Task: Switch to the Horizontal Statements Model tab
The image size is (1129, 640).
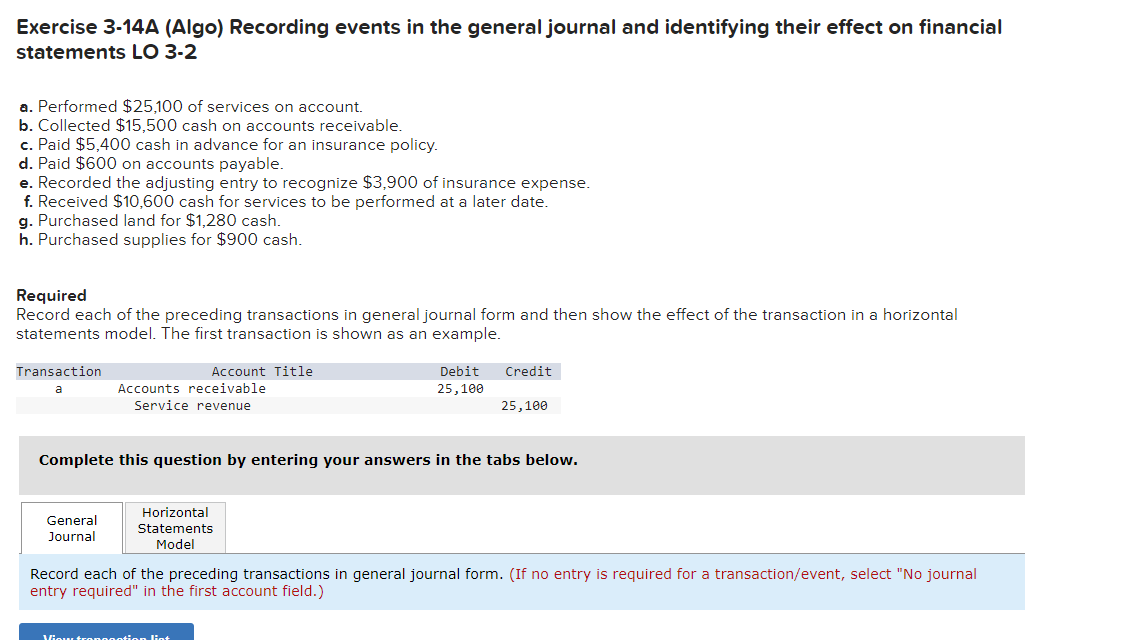Action: tap(175, 528)
